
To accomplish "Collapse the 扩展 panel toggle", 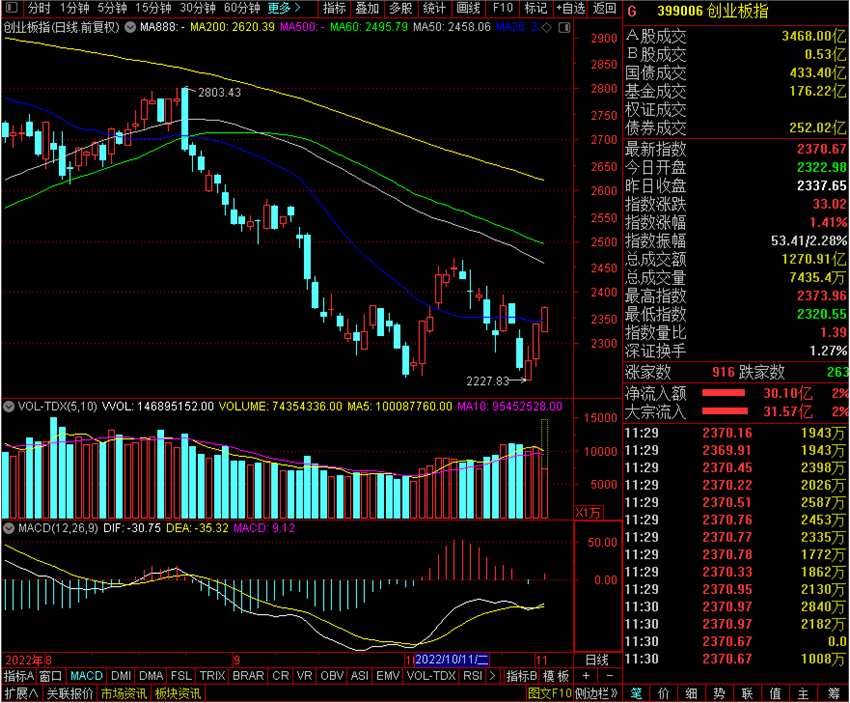I will (x=21, y=693).
